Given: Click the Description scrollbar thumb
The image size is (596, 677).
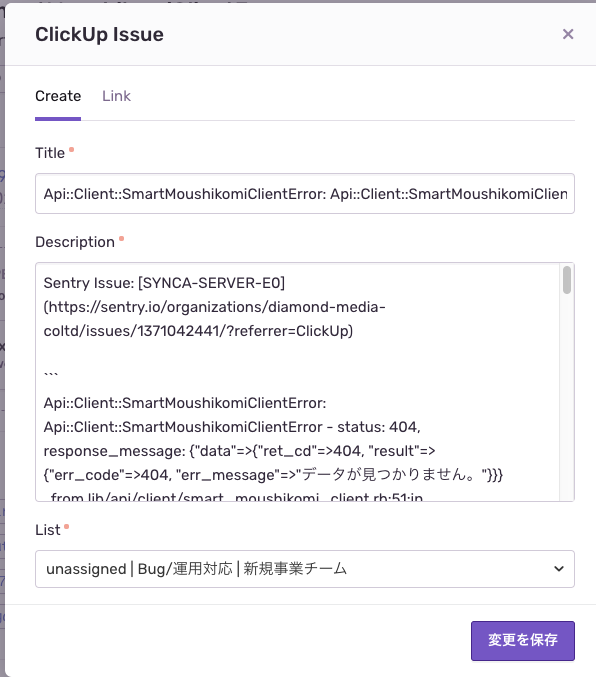Looking at the screenshot, I should tap(567, 280).
